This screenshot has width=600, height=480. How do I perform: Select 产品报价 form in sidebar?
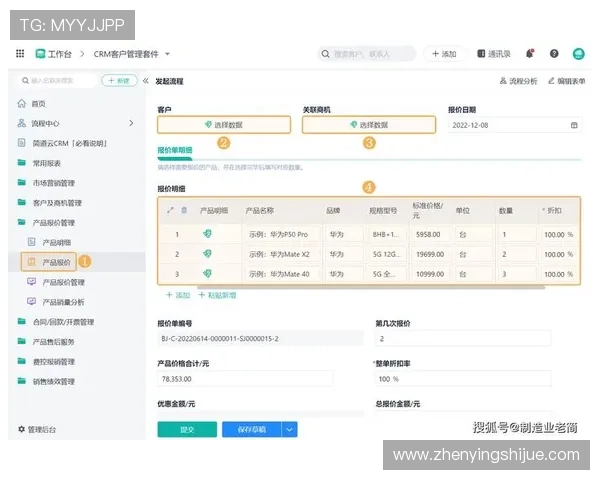point(49,262)
